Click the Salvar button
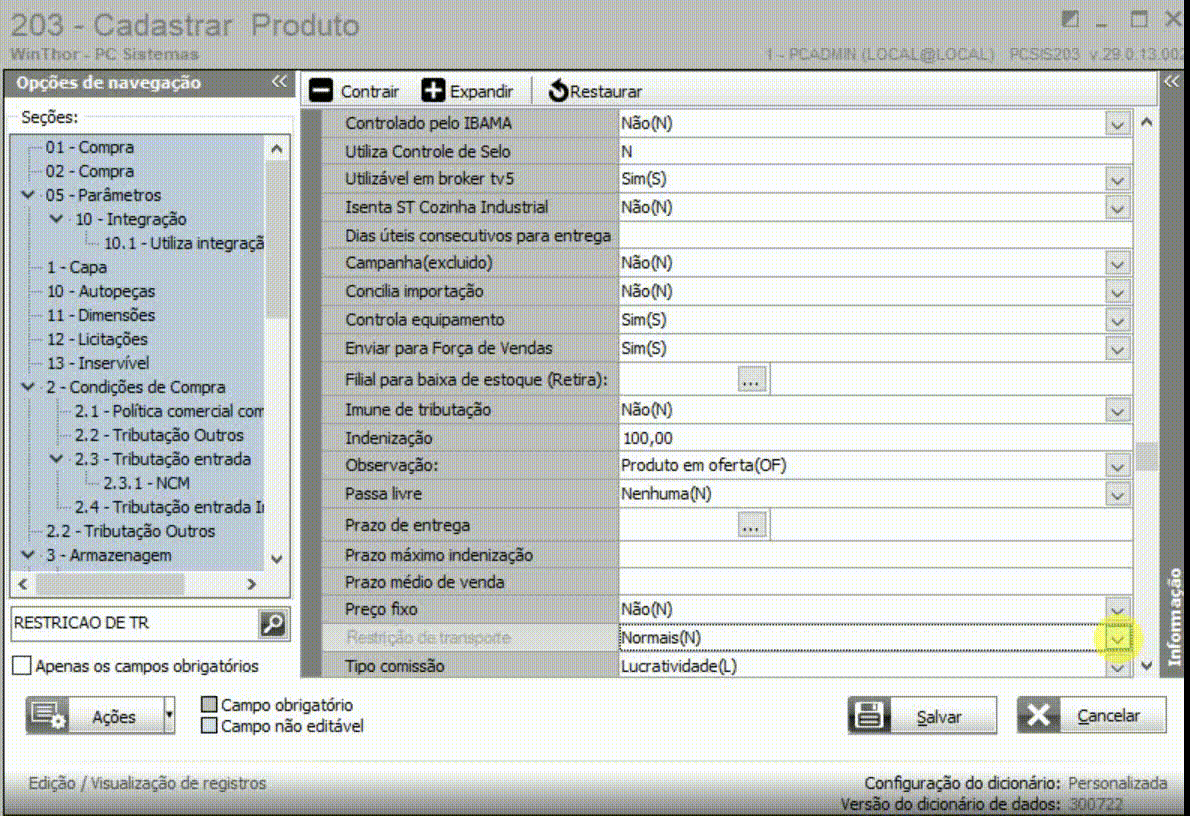This screenshot has width=1190, height=816. (x=922, y=716)
